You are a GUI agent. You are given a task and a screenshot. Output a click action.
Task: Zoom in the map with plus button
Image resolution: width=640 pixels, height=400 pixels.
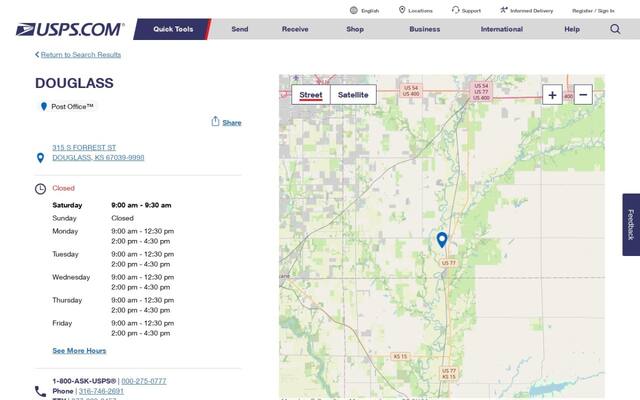(552, 95)
